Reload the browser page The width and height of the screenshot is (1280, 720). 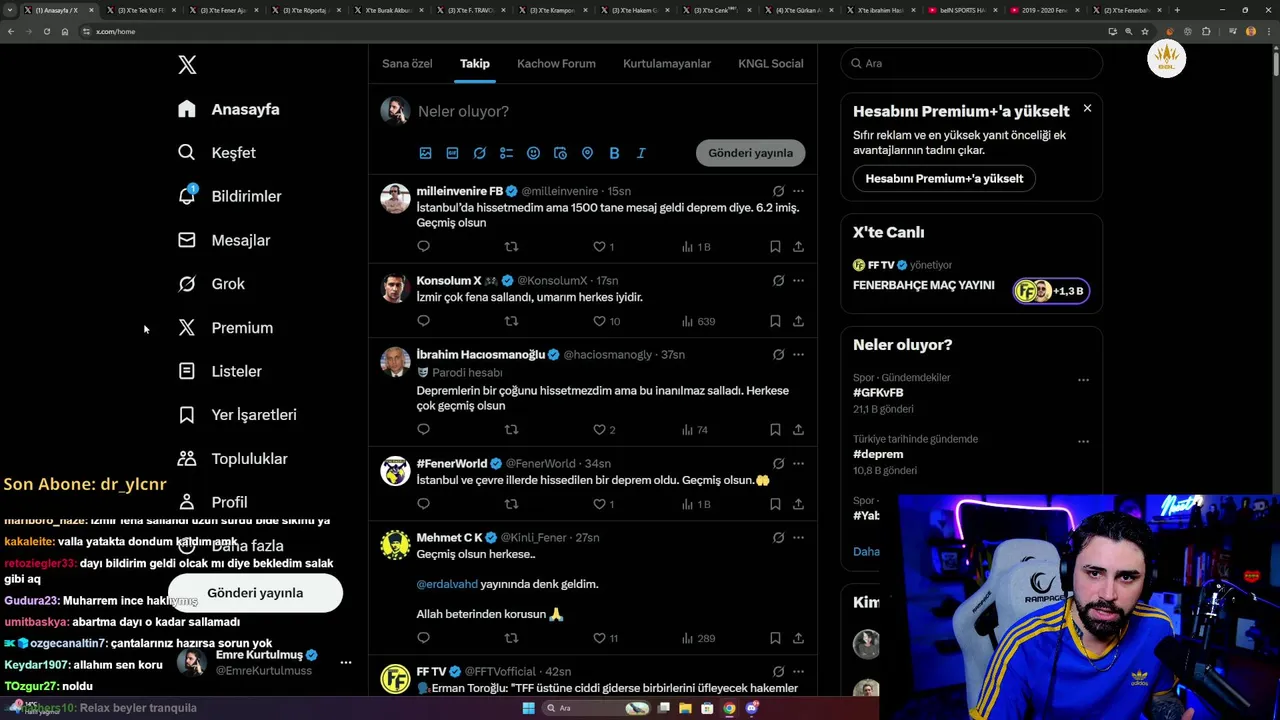tap(46, 31)
